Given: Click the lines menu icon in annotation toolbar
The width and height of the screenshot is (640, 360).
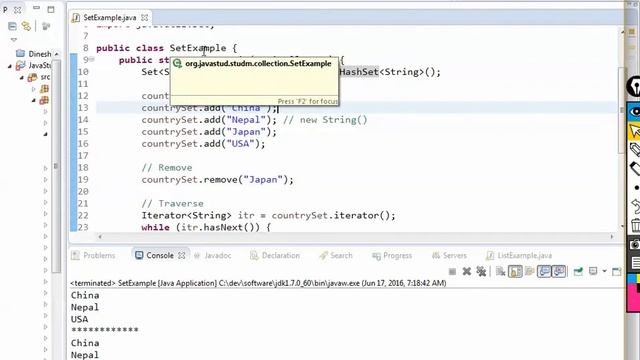Looking at the screenshot, I should [x=636, y=262].
